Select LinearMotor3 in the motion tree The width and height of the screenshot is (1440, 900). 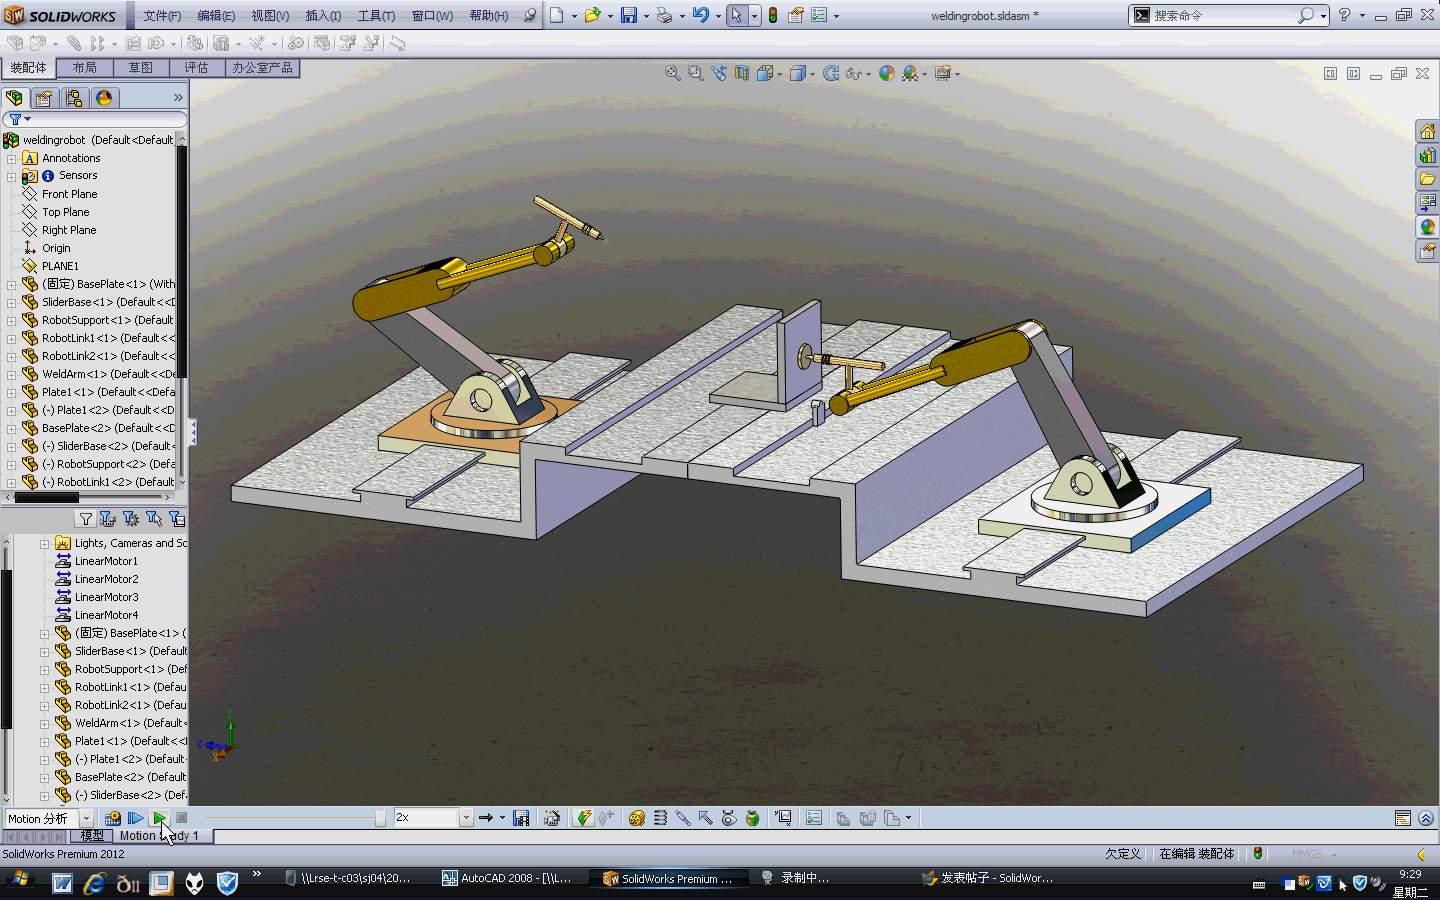[106, 597]
